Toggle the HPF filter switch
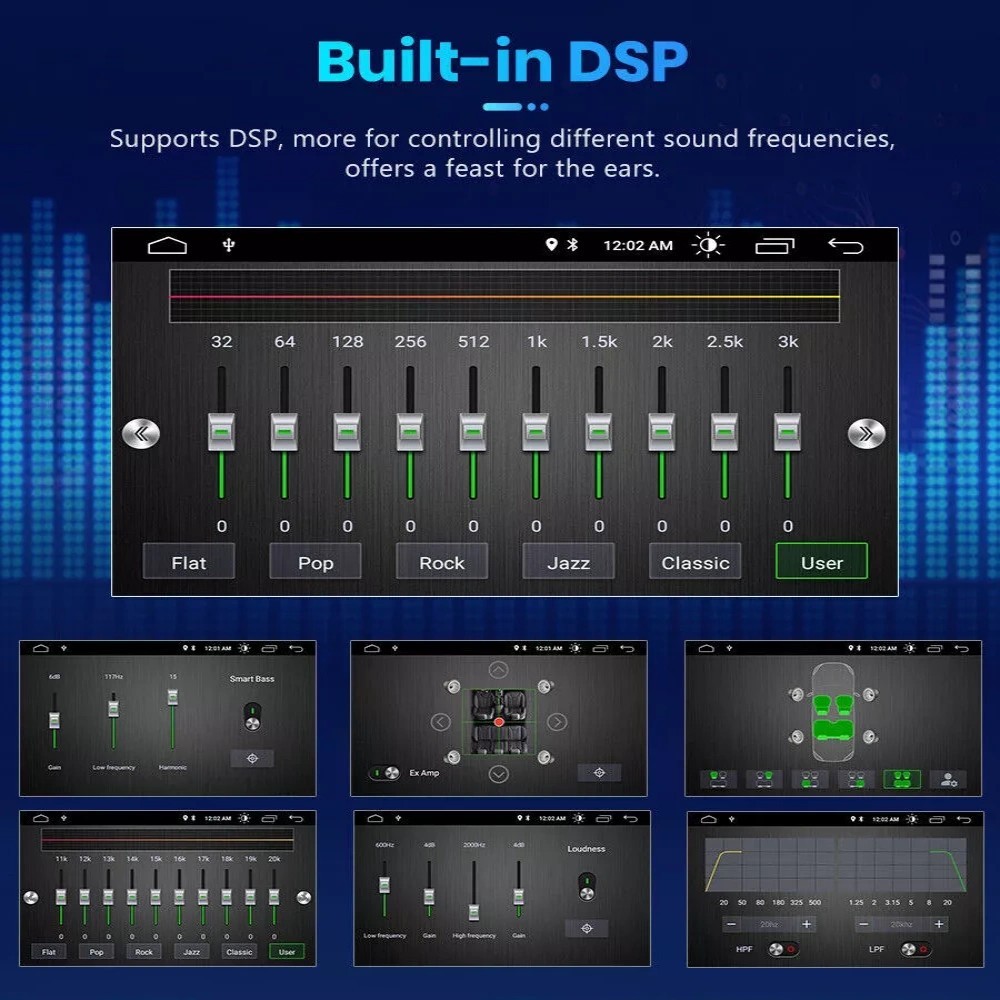This screenshot has height=1000, width=1000. [783, 949]
